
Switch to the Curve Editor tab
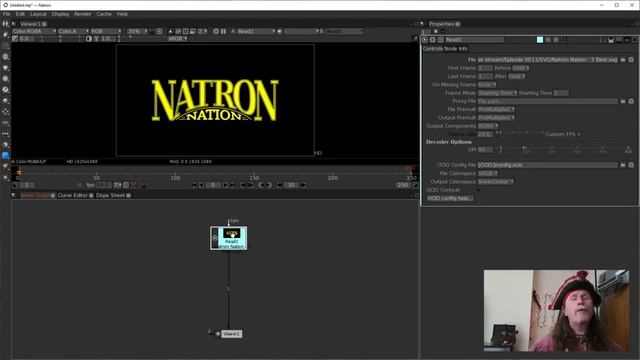[x=73, y=196]
